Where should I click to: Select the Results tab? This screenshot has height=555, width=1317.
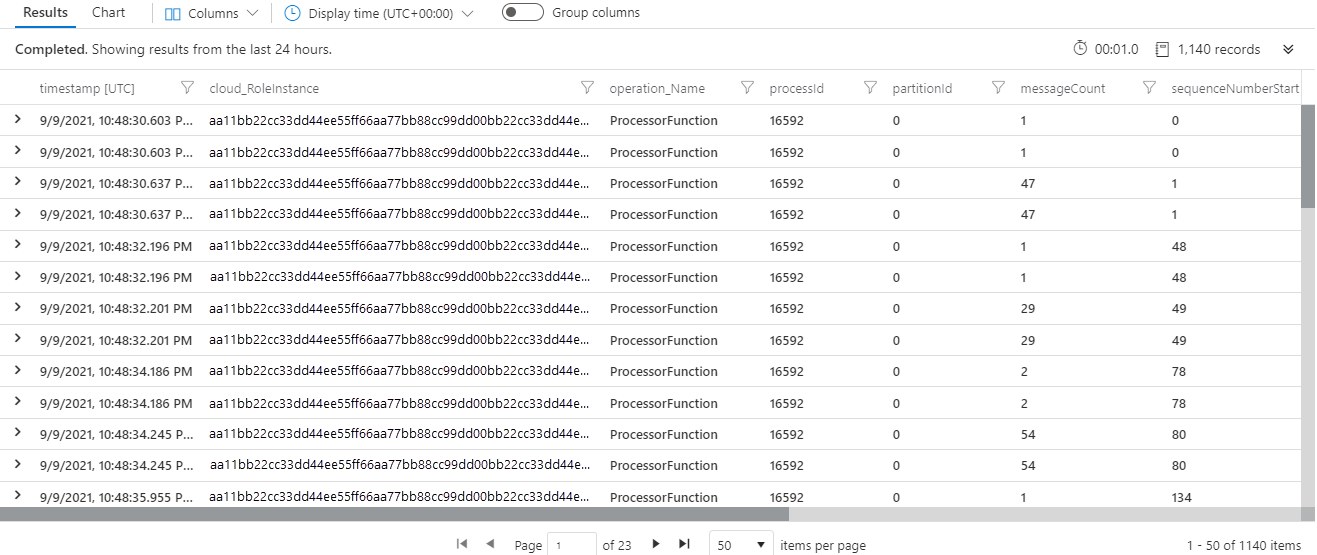point(46,13)
